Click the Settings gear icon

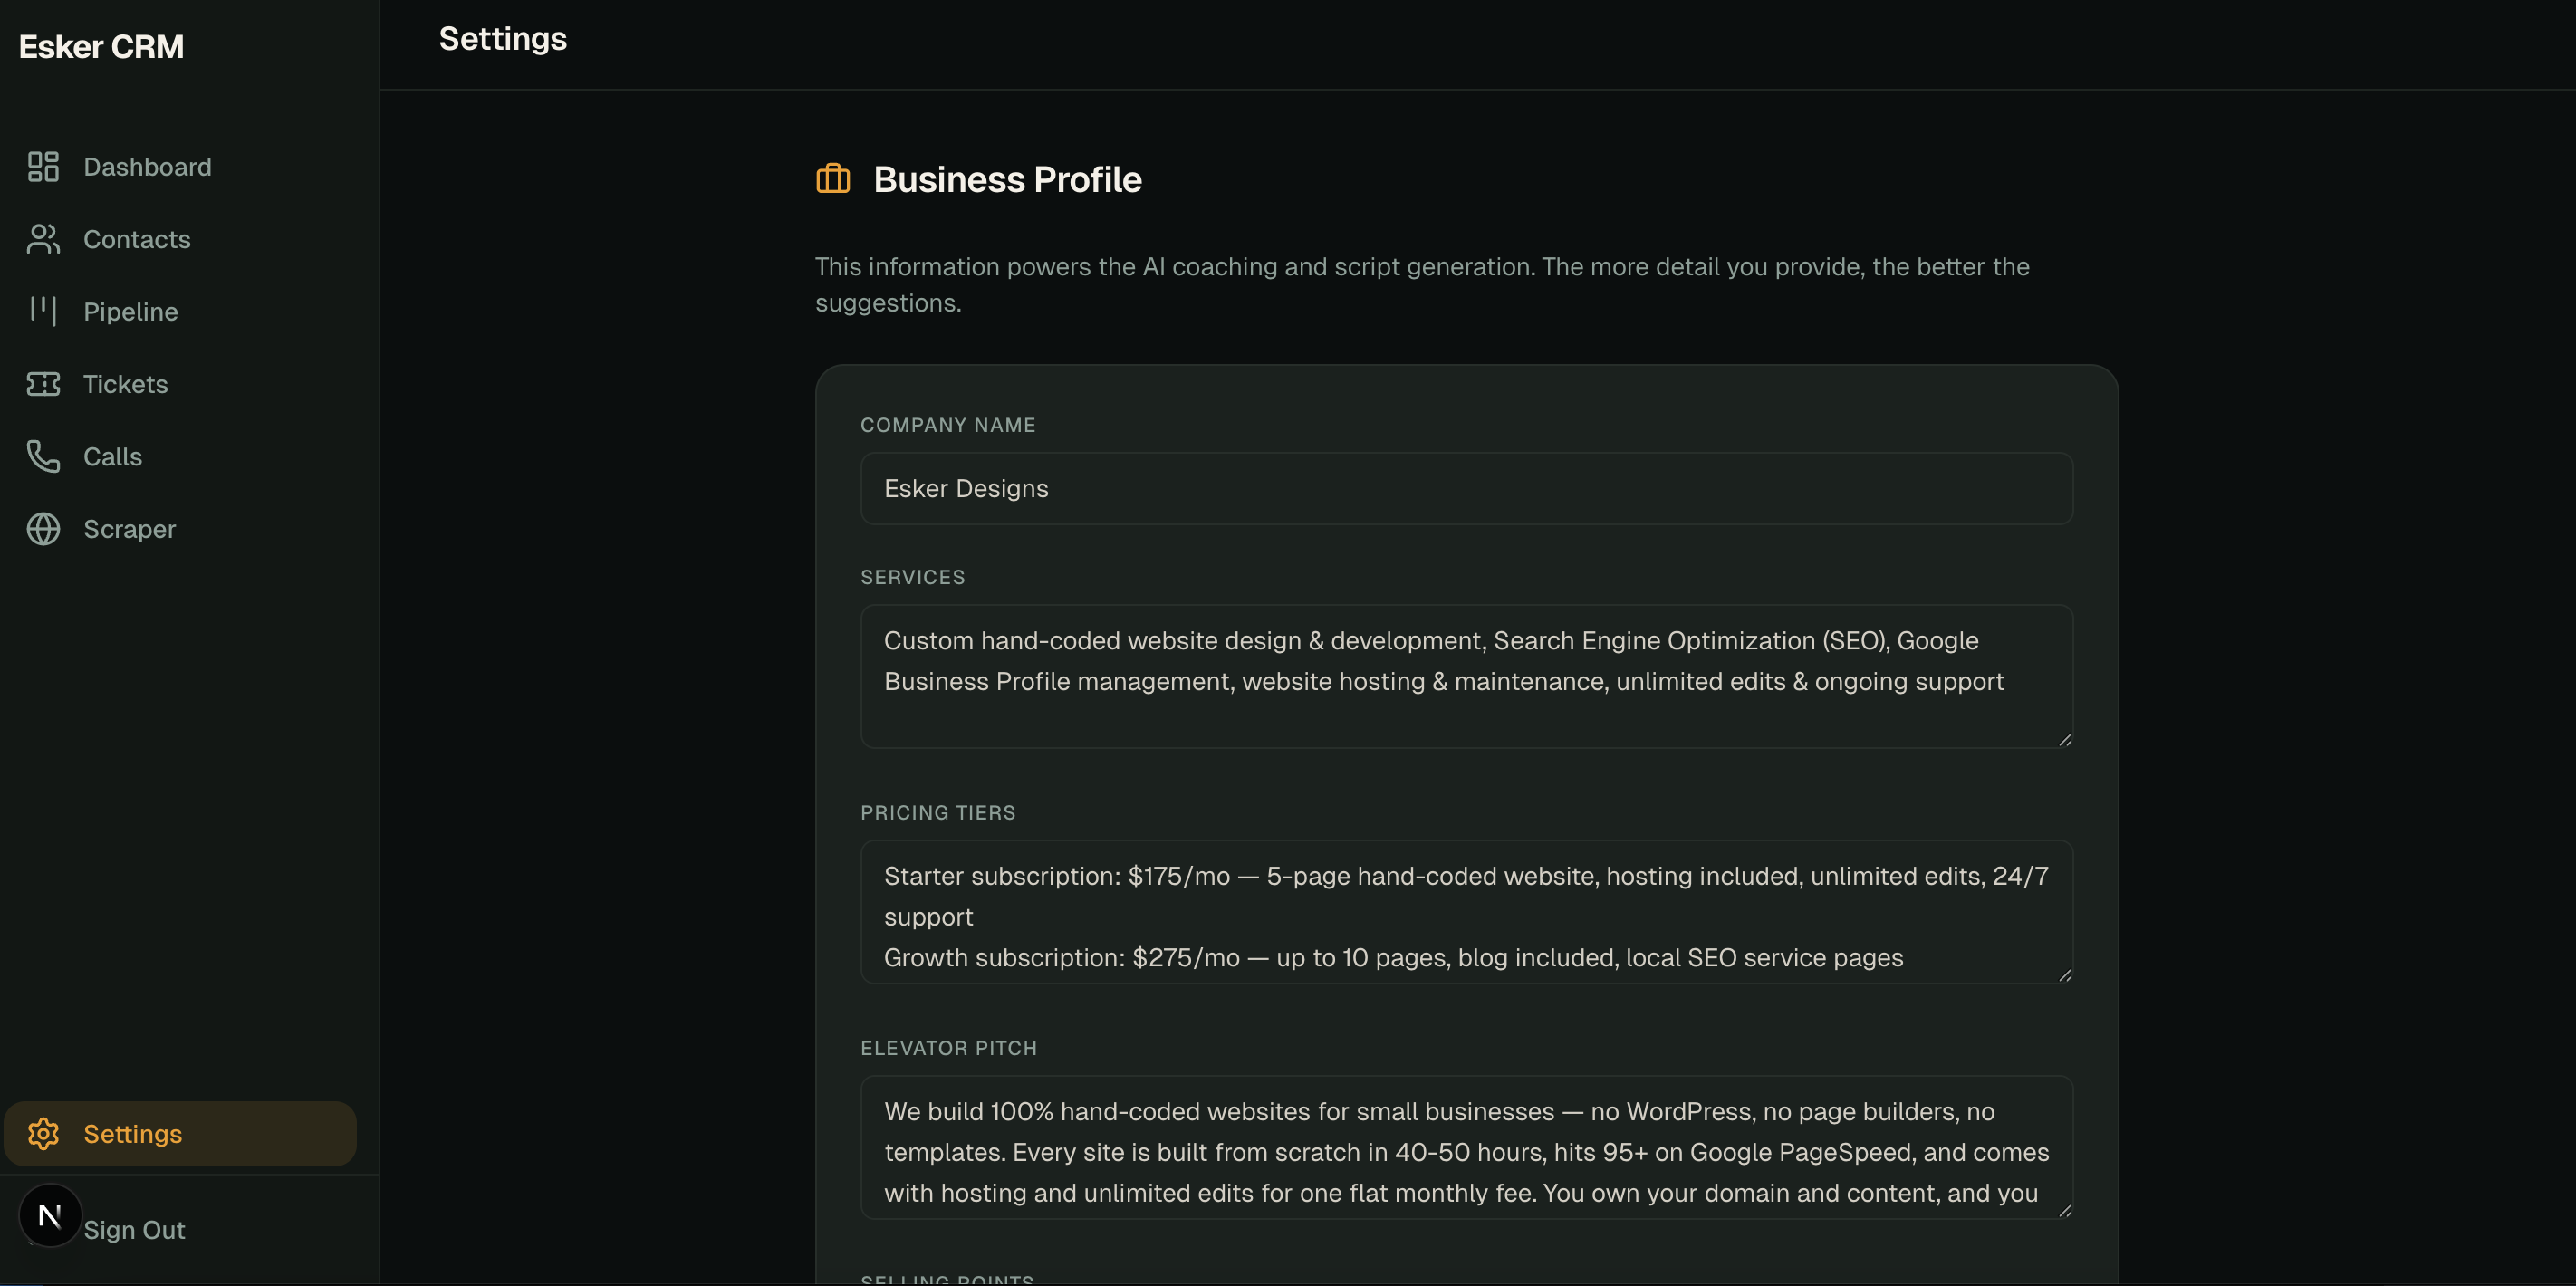pos(43,1133)
